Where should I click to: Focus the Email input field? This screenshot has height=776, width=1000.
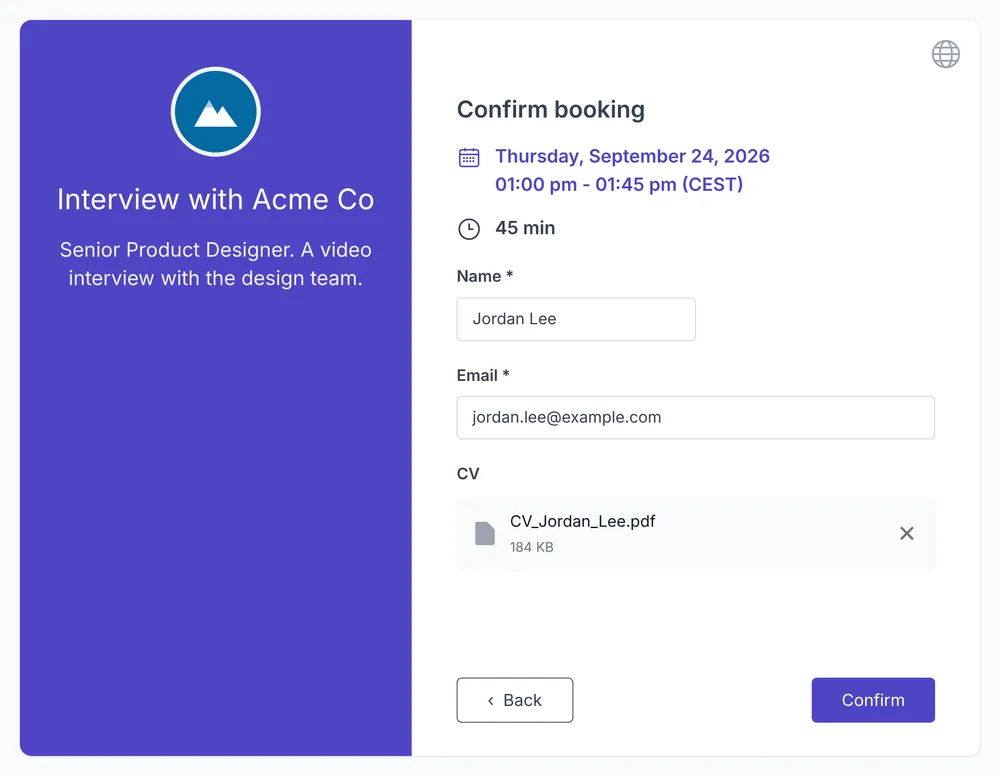[x=695, y=418]
